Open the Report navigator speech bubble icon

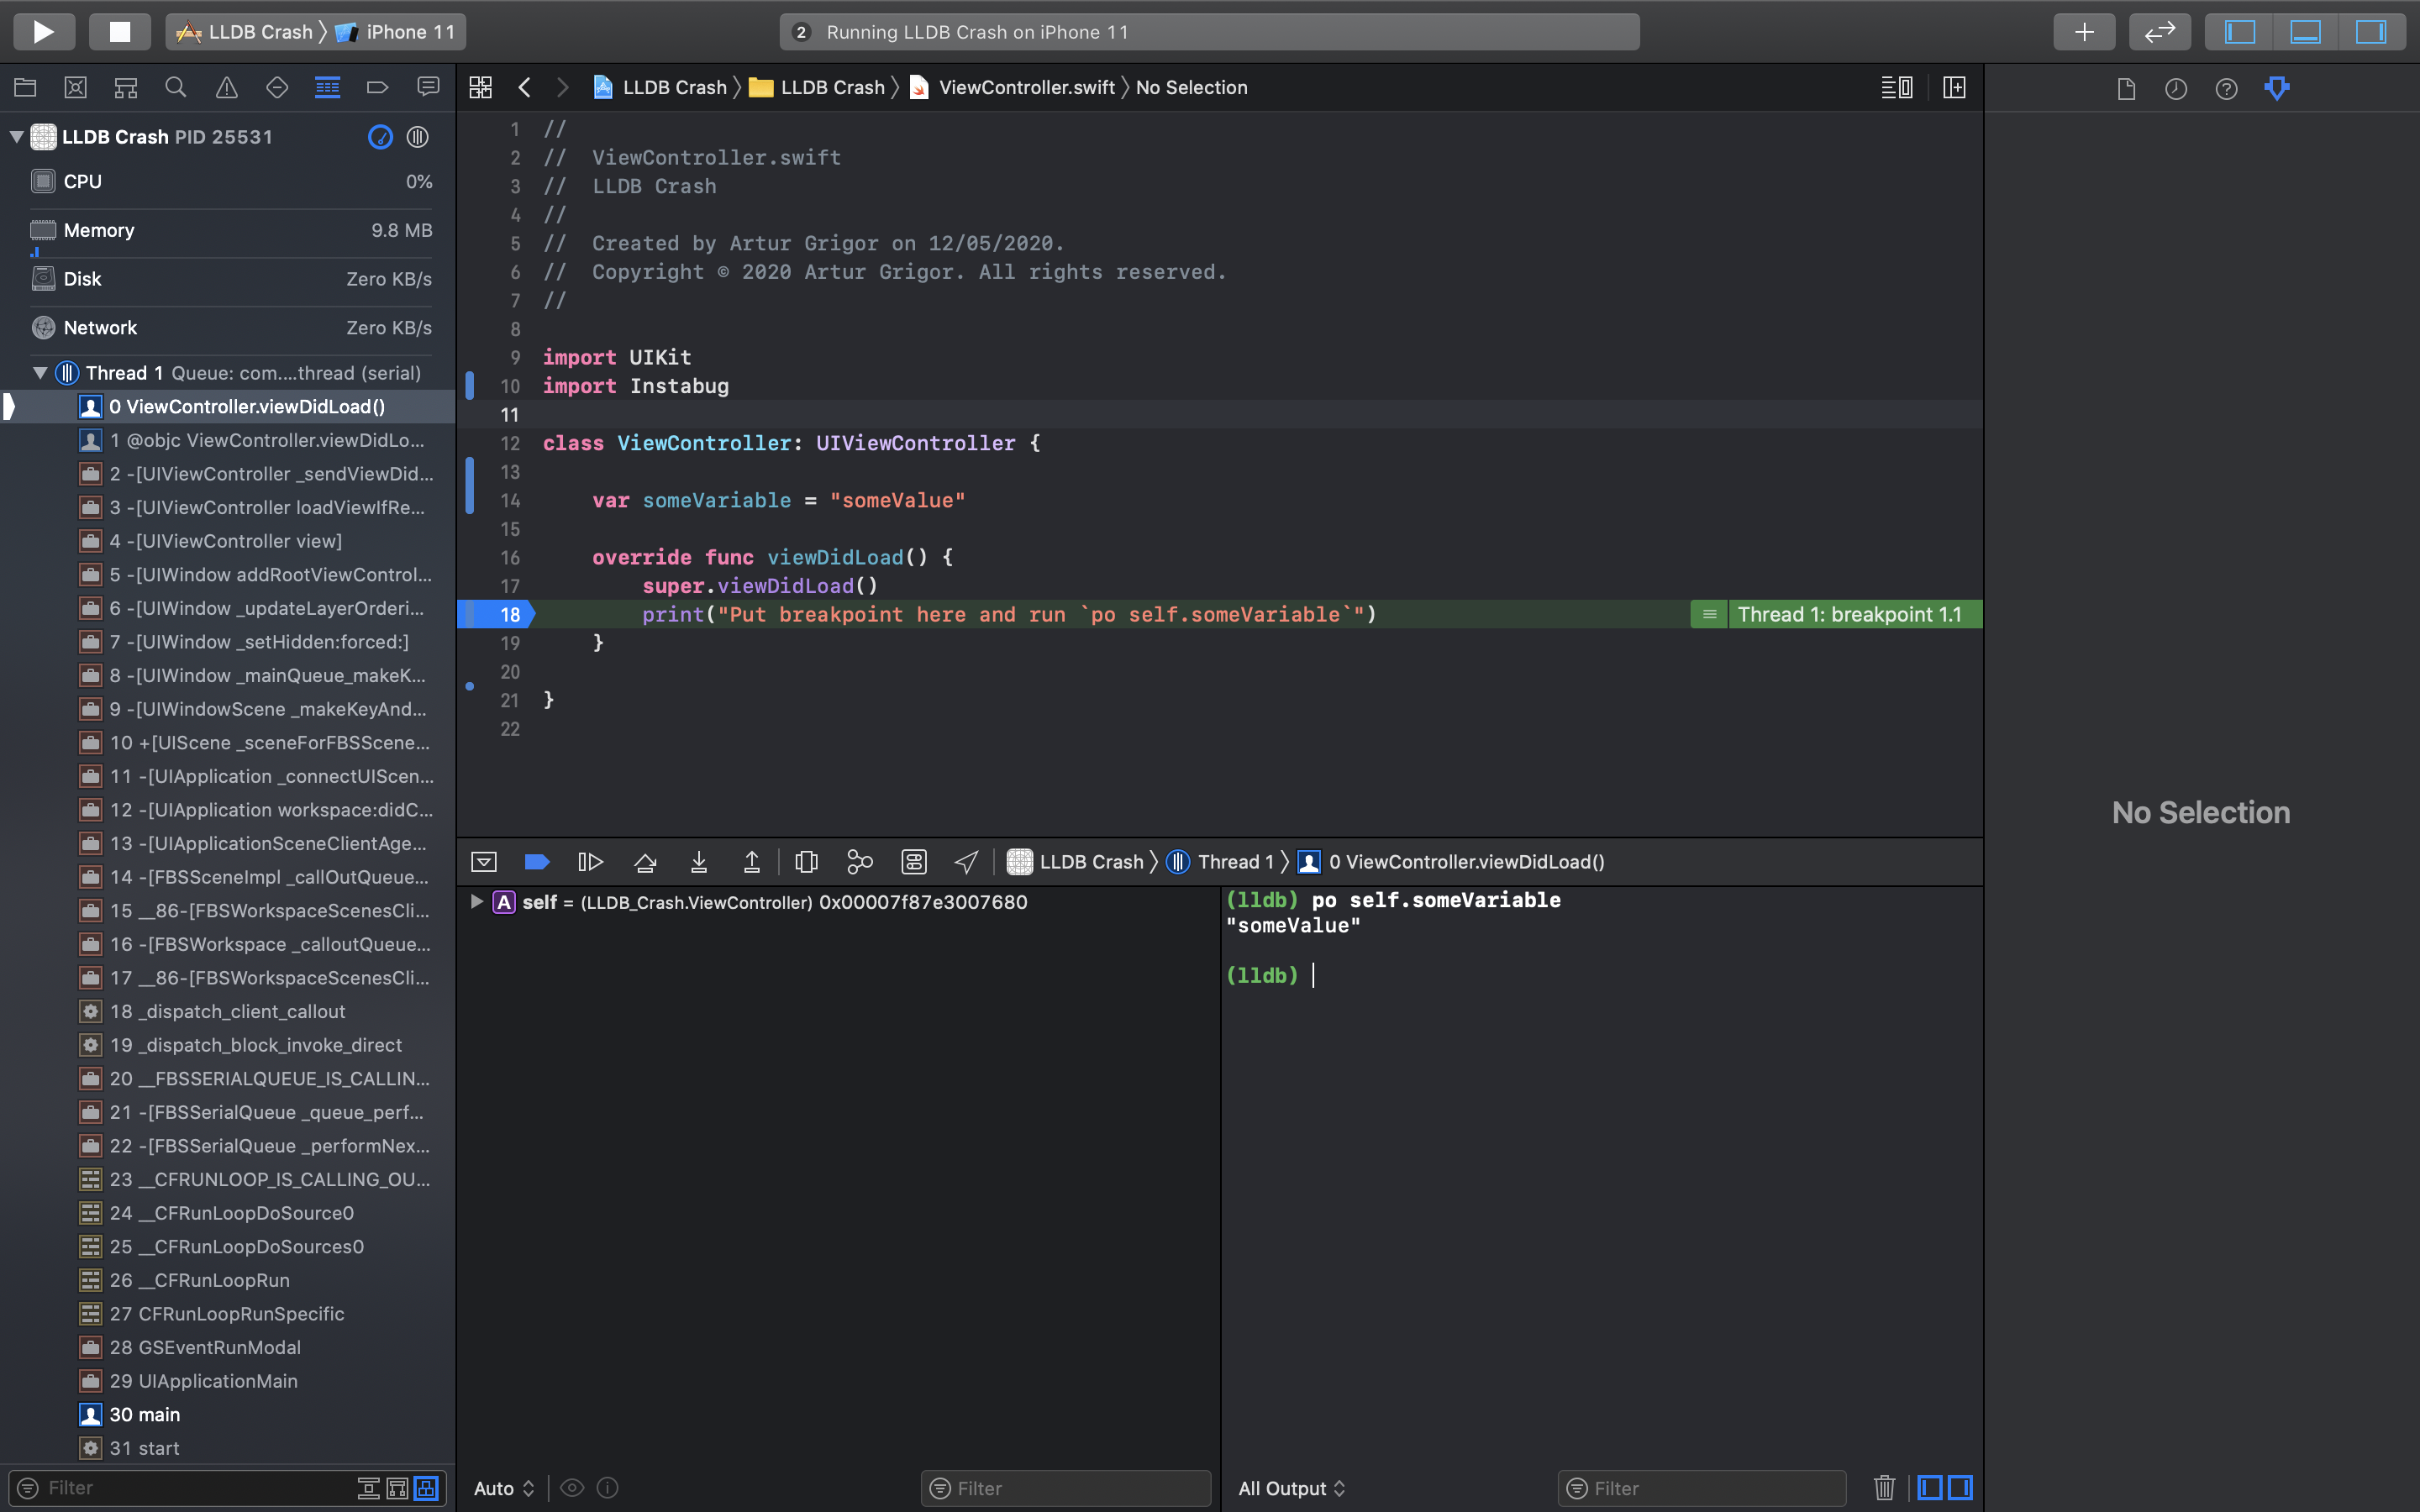click(428, 87)
